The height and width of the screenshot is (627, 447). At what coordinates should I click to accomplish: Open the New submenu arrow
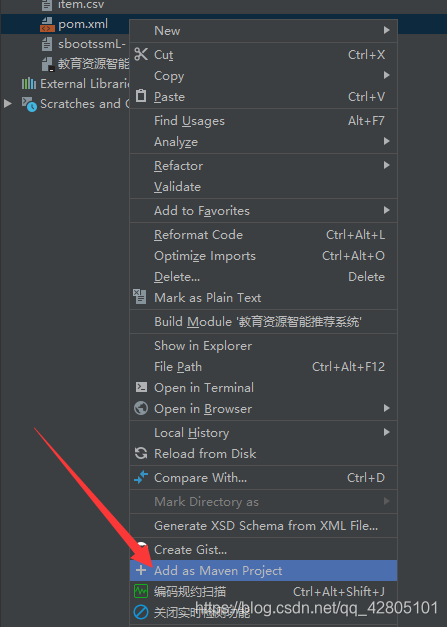coord(386,30)
